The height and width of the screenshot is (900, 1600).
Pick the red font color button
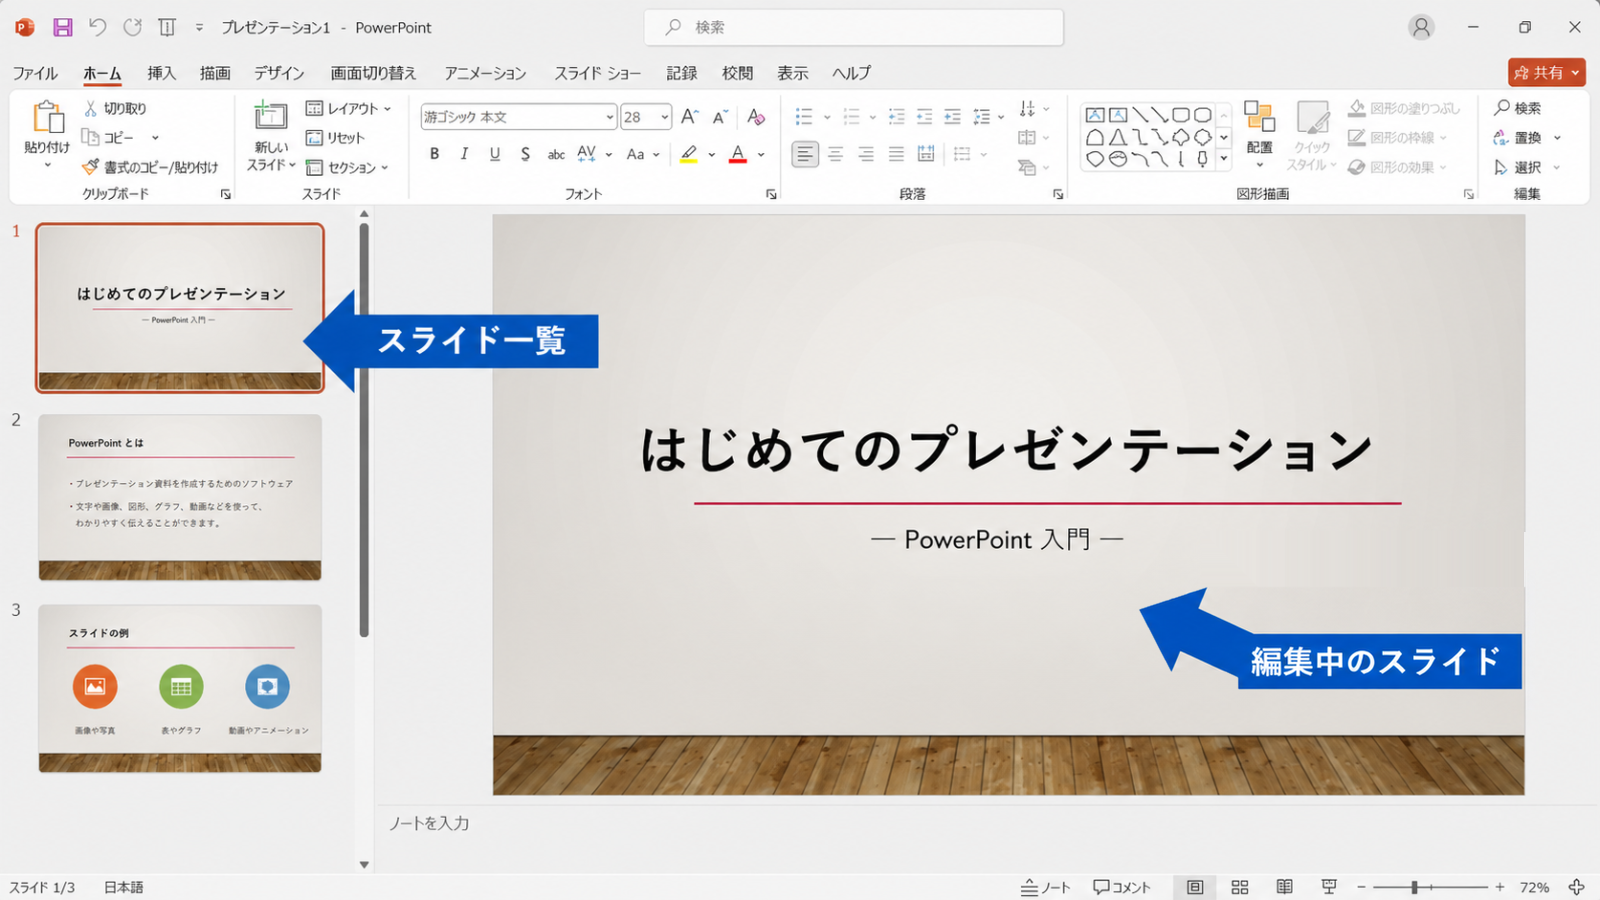[738, 154]
